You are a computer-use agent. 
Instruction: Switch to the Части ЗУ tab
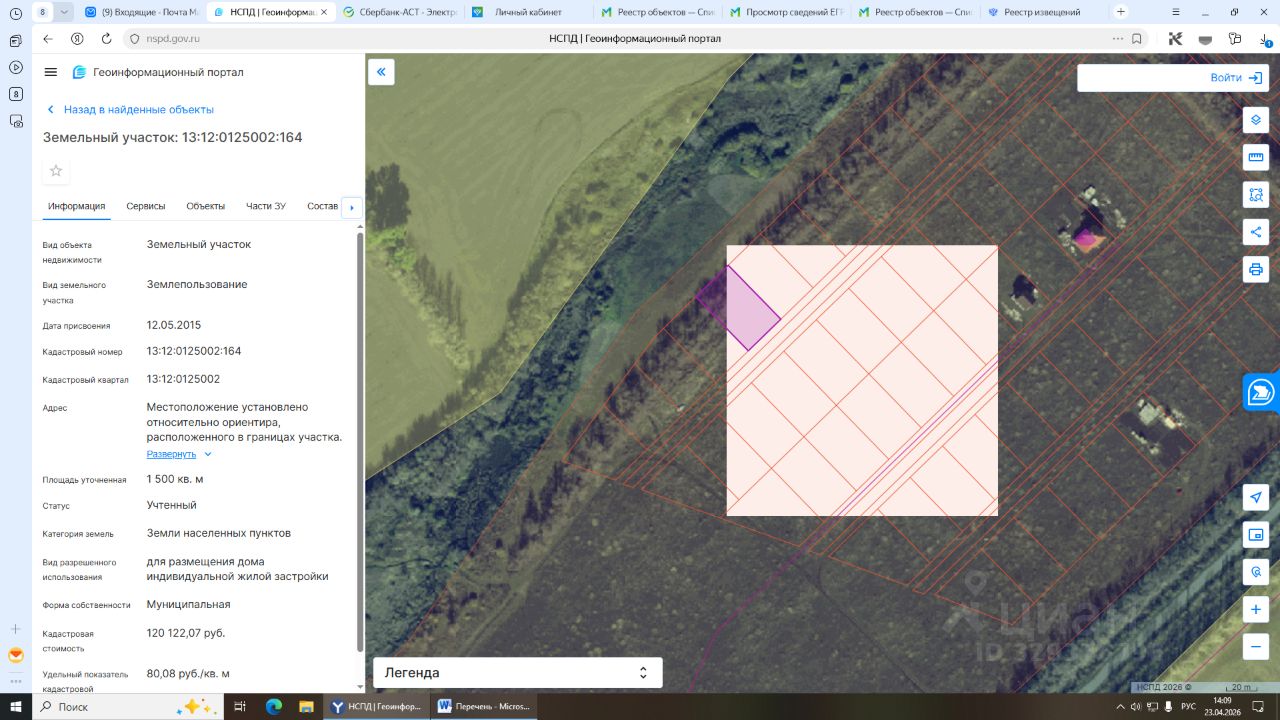click(x=266, y=206)
